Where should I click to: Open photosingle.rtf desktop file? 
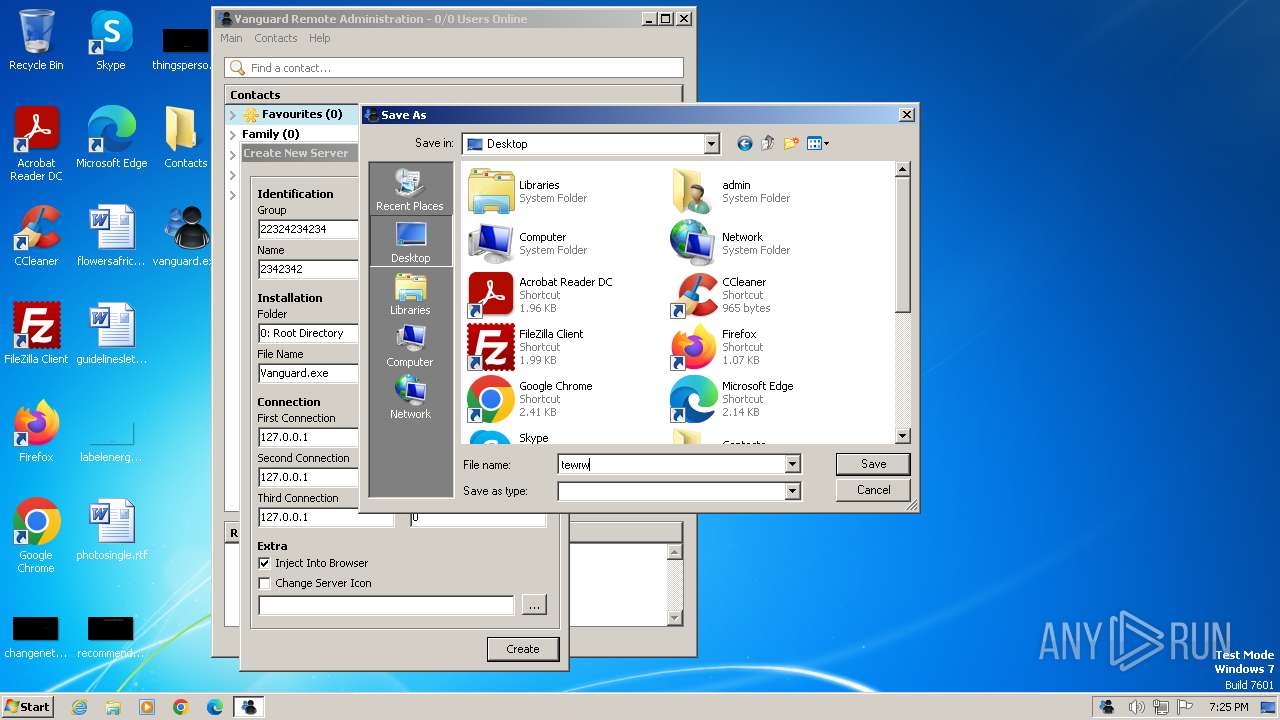coord(111,530)
